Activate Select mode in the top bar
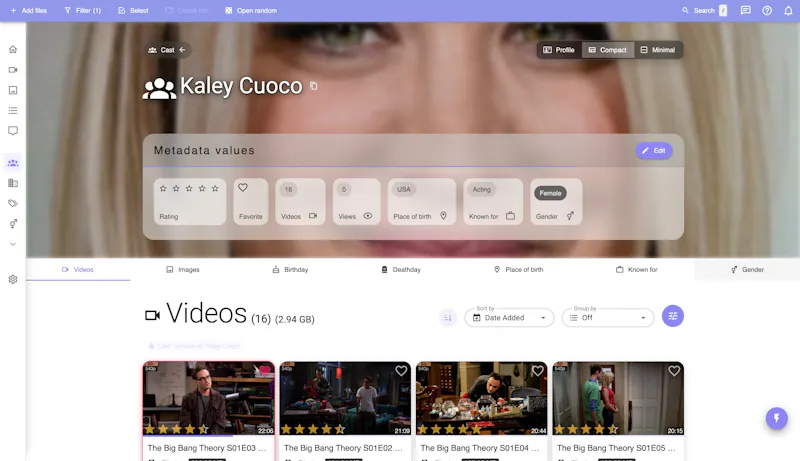The height and width of the screenshot is (461, 800). click(x=133, y=10)
